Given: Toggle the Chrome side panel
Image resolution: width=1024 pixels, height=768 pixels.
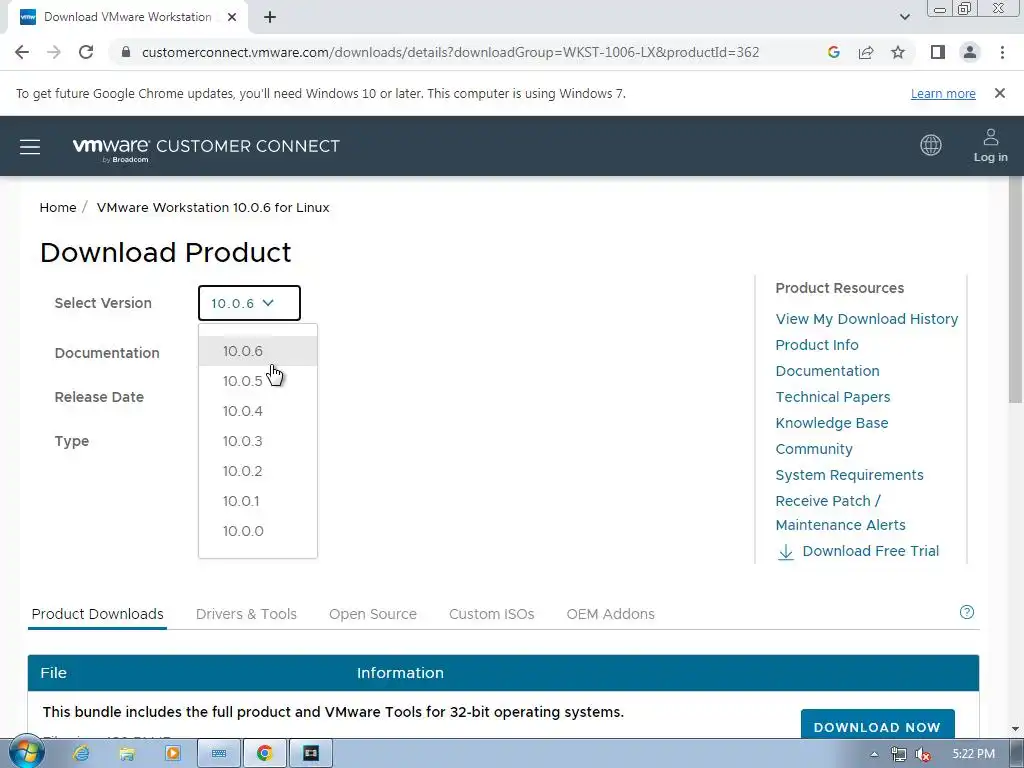Looking at the screenshot, I should click(938, 52).
